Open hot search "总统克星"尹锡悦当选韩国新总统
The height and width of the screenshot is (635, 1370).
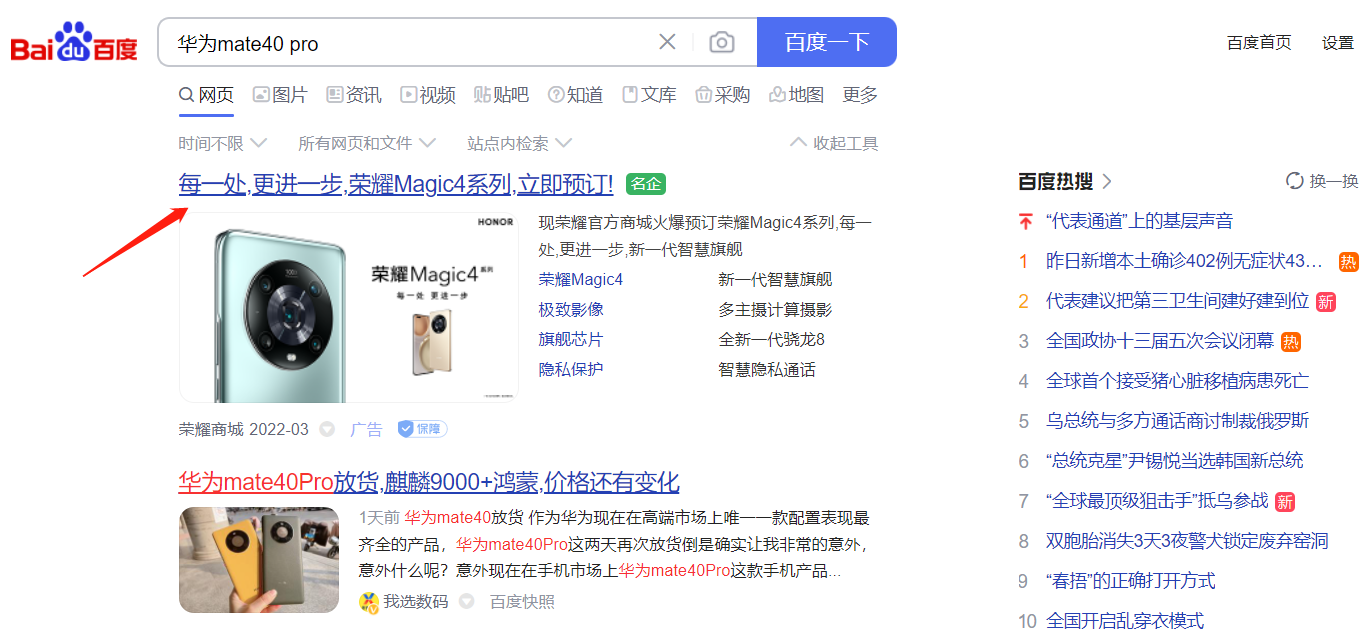pos(1175,461)
